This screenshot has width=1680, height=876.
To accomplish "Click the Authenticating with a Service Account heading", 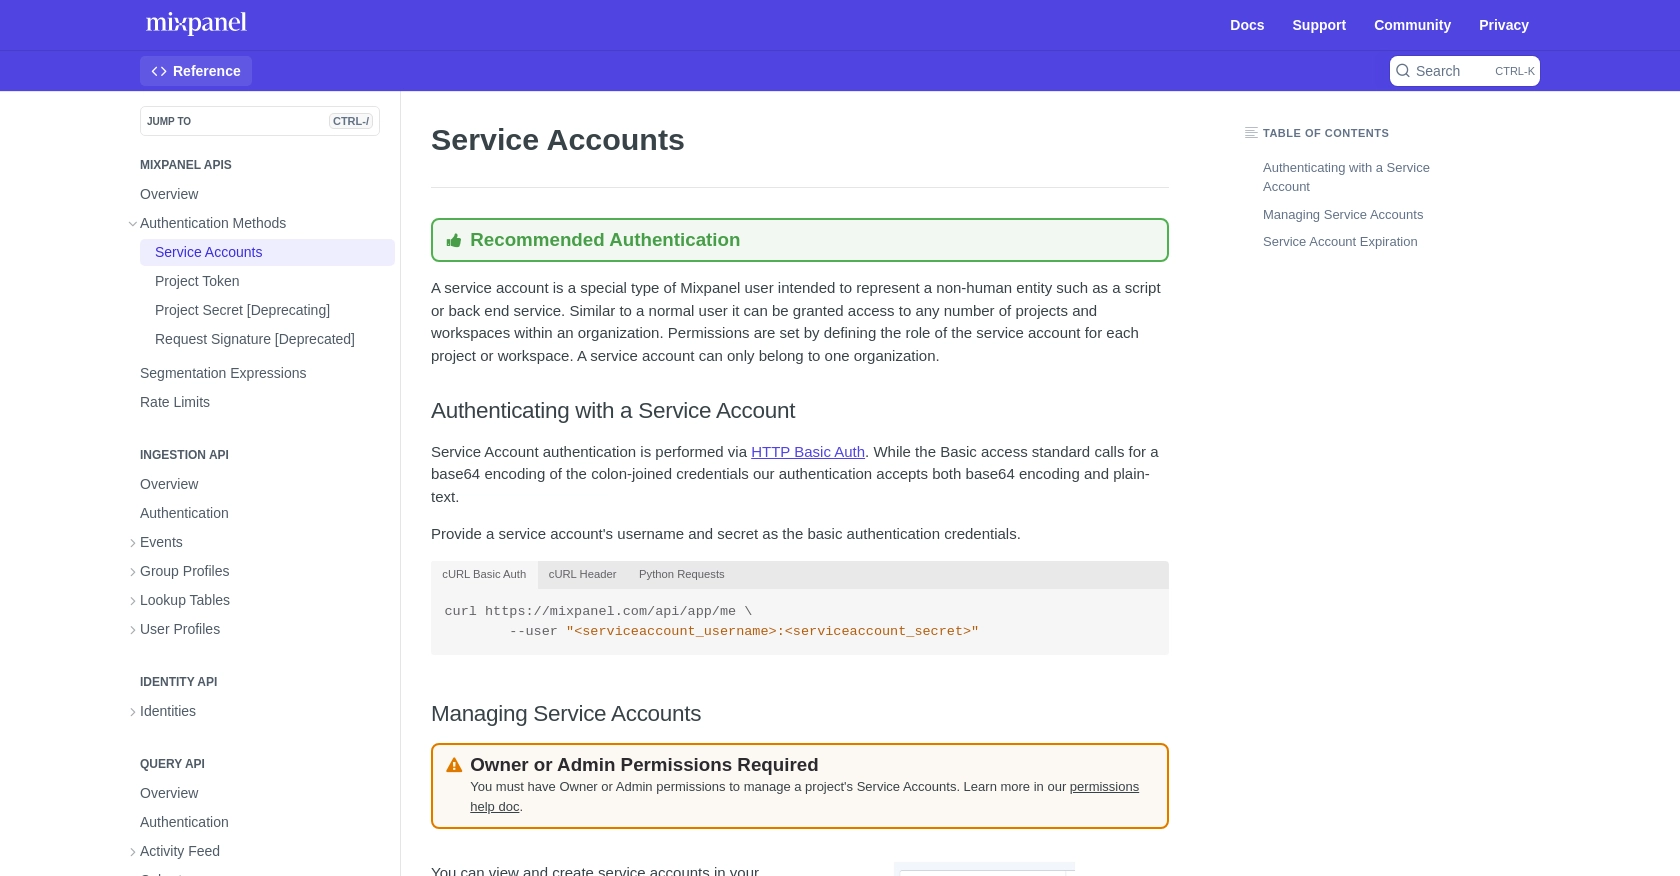I will [613, 411].
